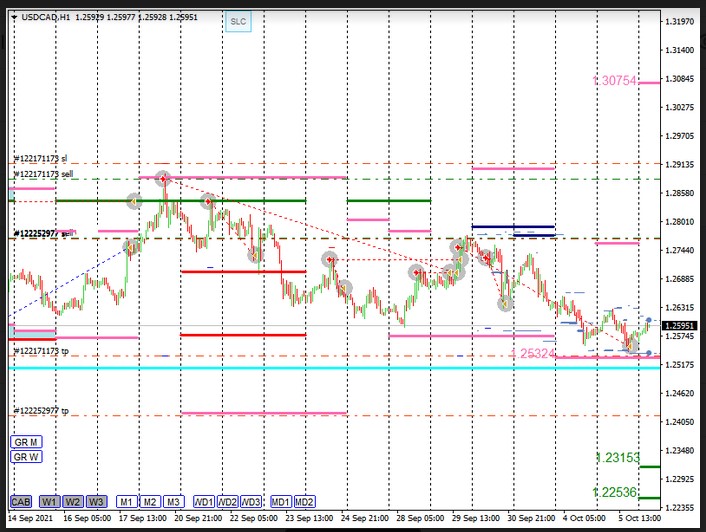
Task: Select the WD1 button
Action: pos(204,501)
